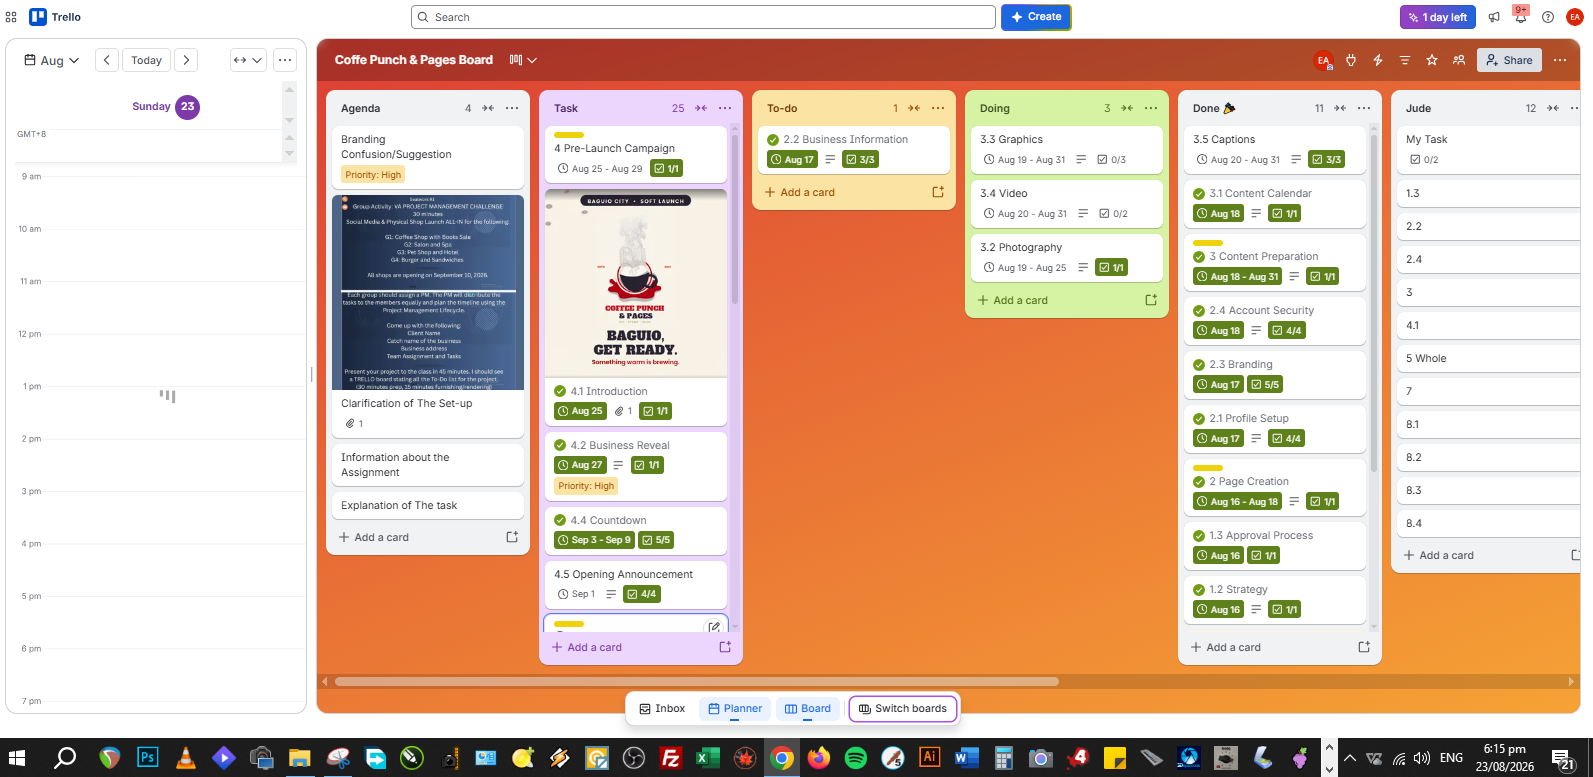This screenshot has width=1593, height=777.
Task: Open Doing list actions menu
Action: (1151, 108)
